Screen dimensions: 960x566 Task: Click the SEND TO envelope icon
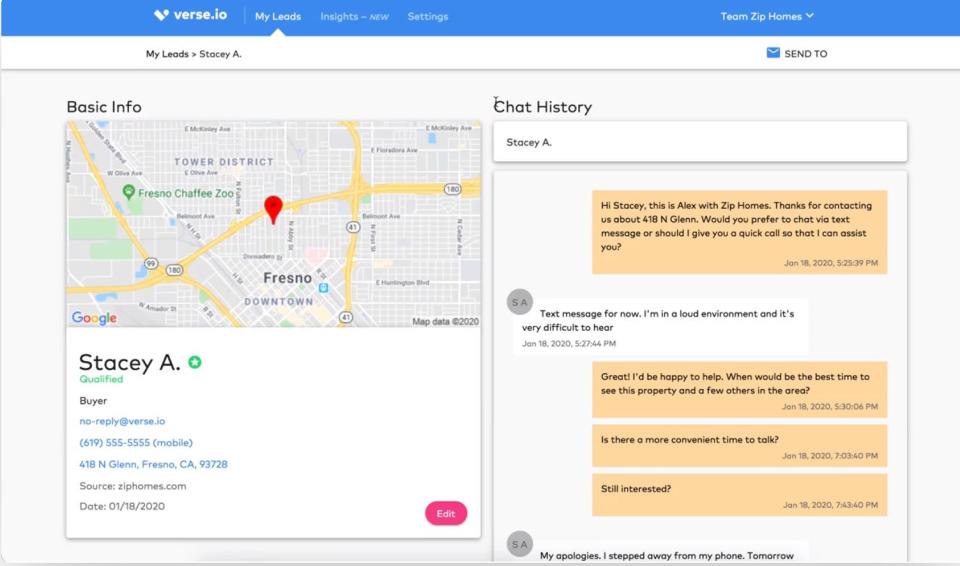coord(773,53)
